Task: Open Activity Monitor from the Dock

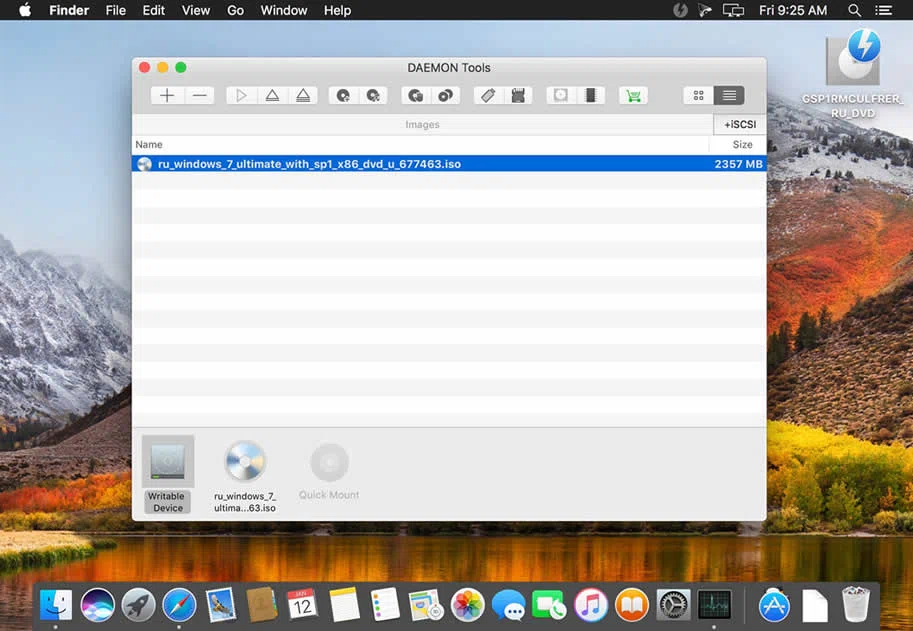Action: tap(714, 605)
